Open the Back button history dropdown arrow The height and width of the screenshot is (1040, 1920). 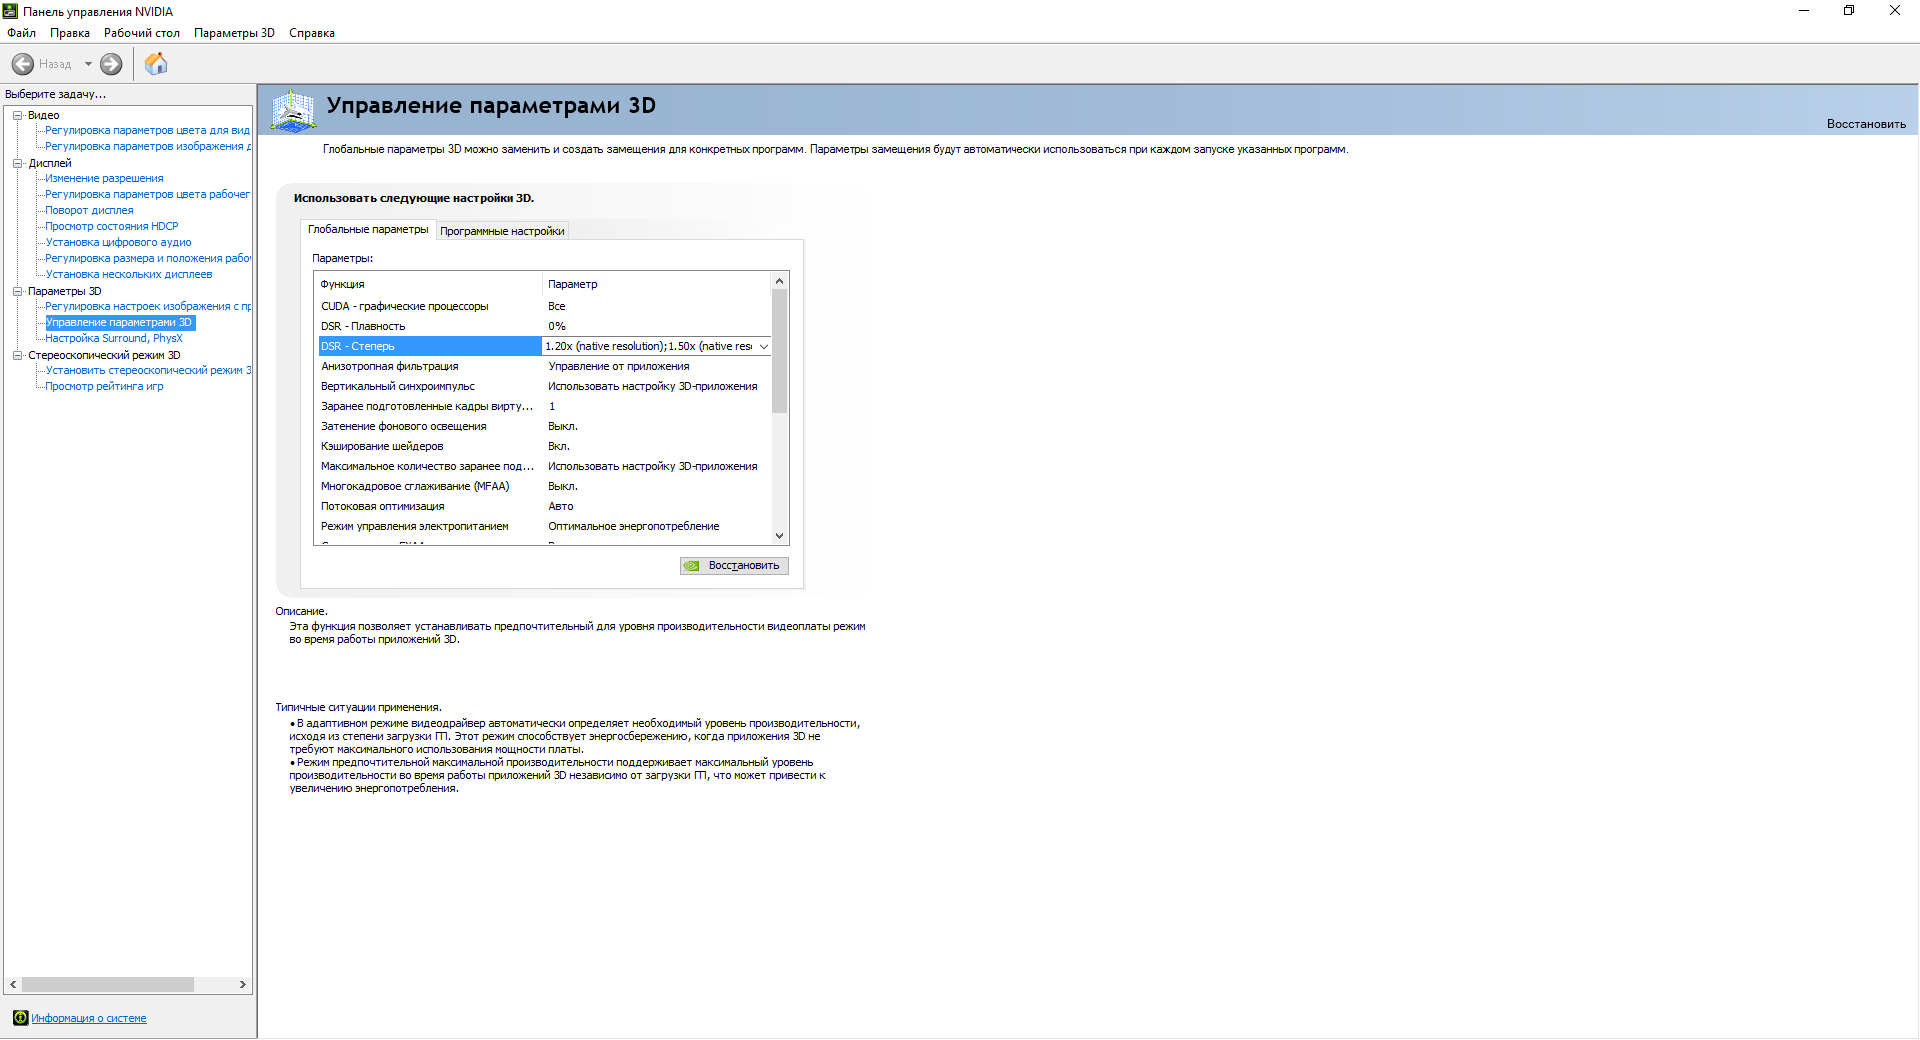(88, 64)
